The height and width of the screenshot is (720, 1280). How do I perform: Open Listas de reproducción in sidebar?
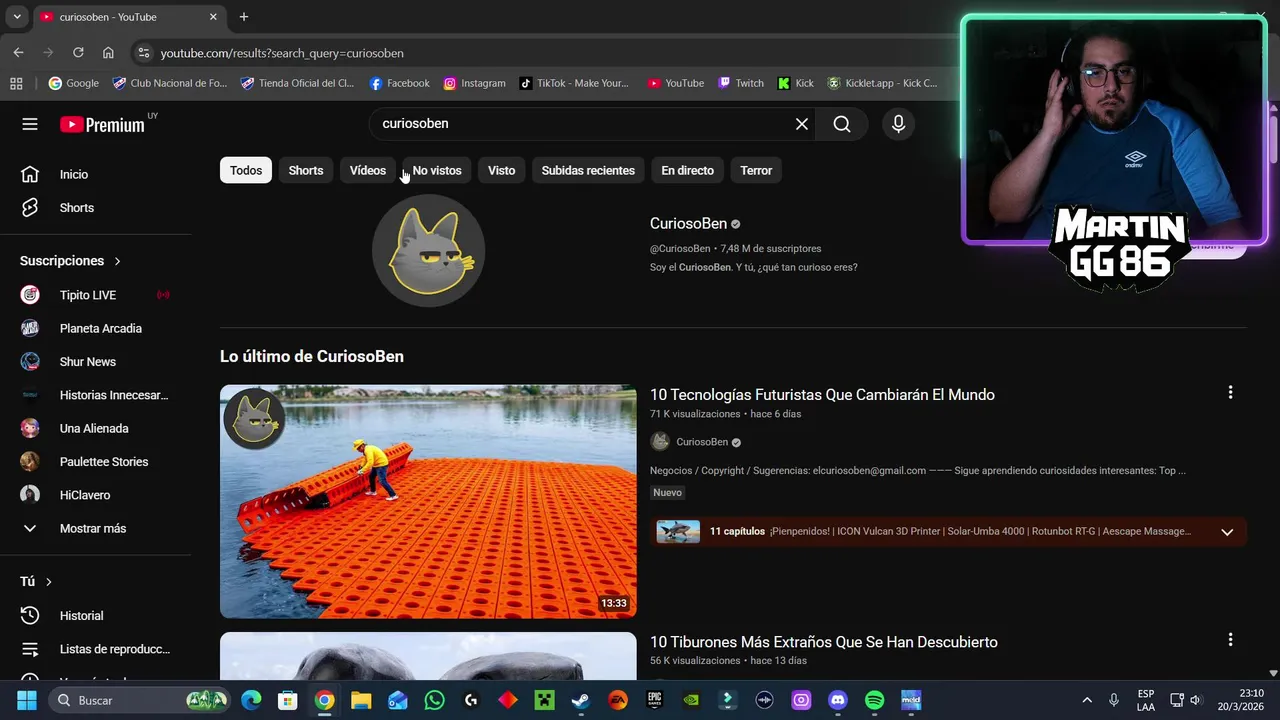click(96, 649)
